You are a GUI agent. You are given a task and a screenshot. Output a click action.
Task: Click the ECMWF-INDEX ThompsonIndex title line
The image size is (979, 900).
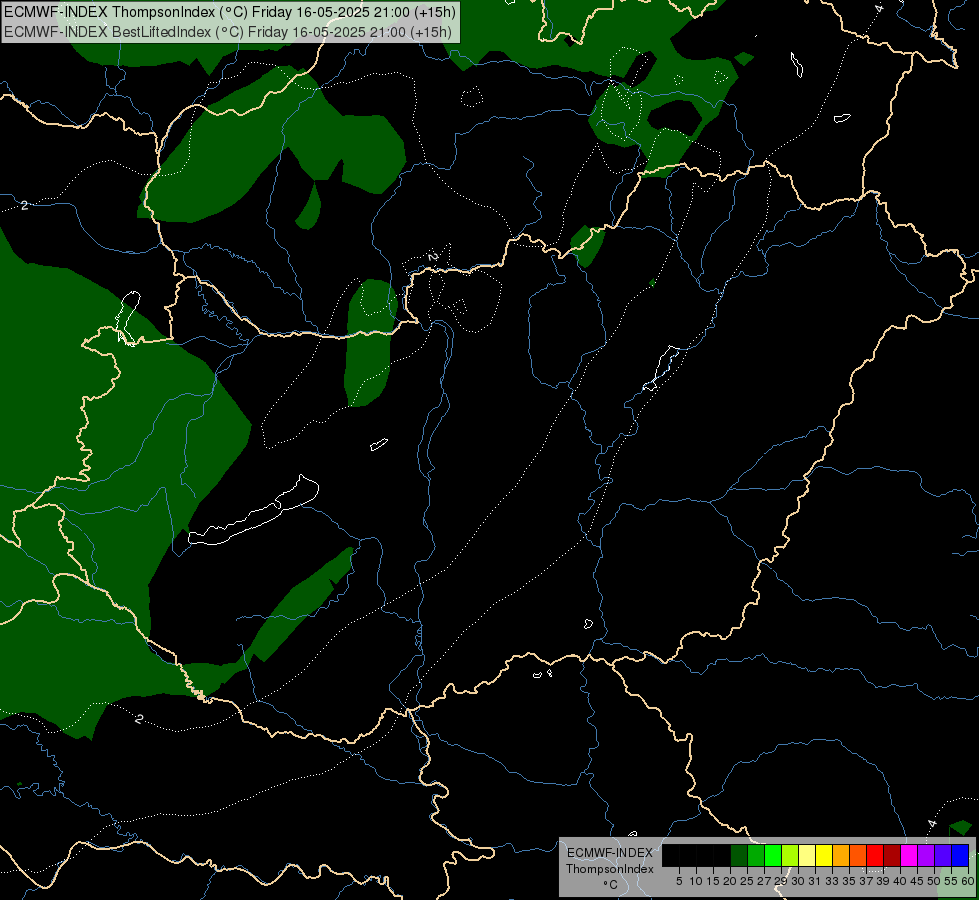[230, 12]
